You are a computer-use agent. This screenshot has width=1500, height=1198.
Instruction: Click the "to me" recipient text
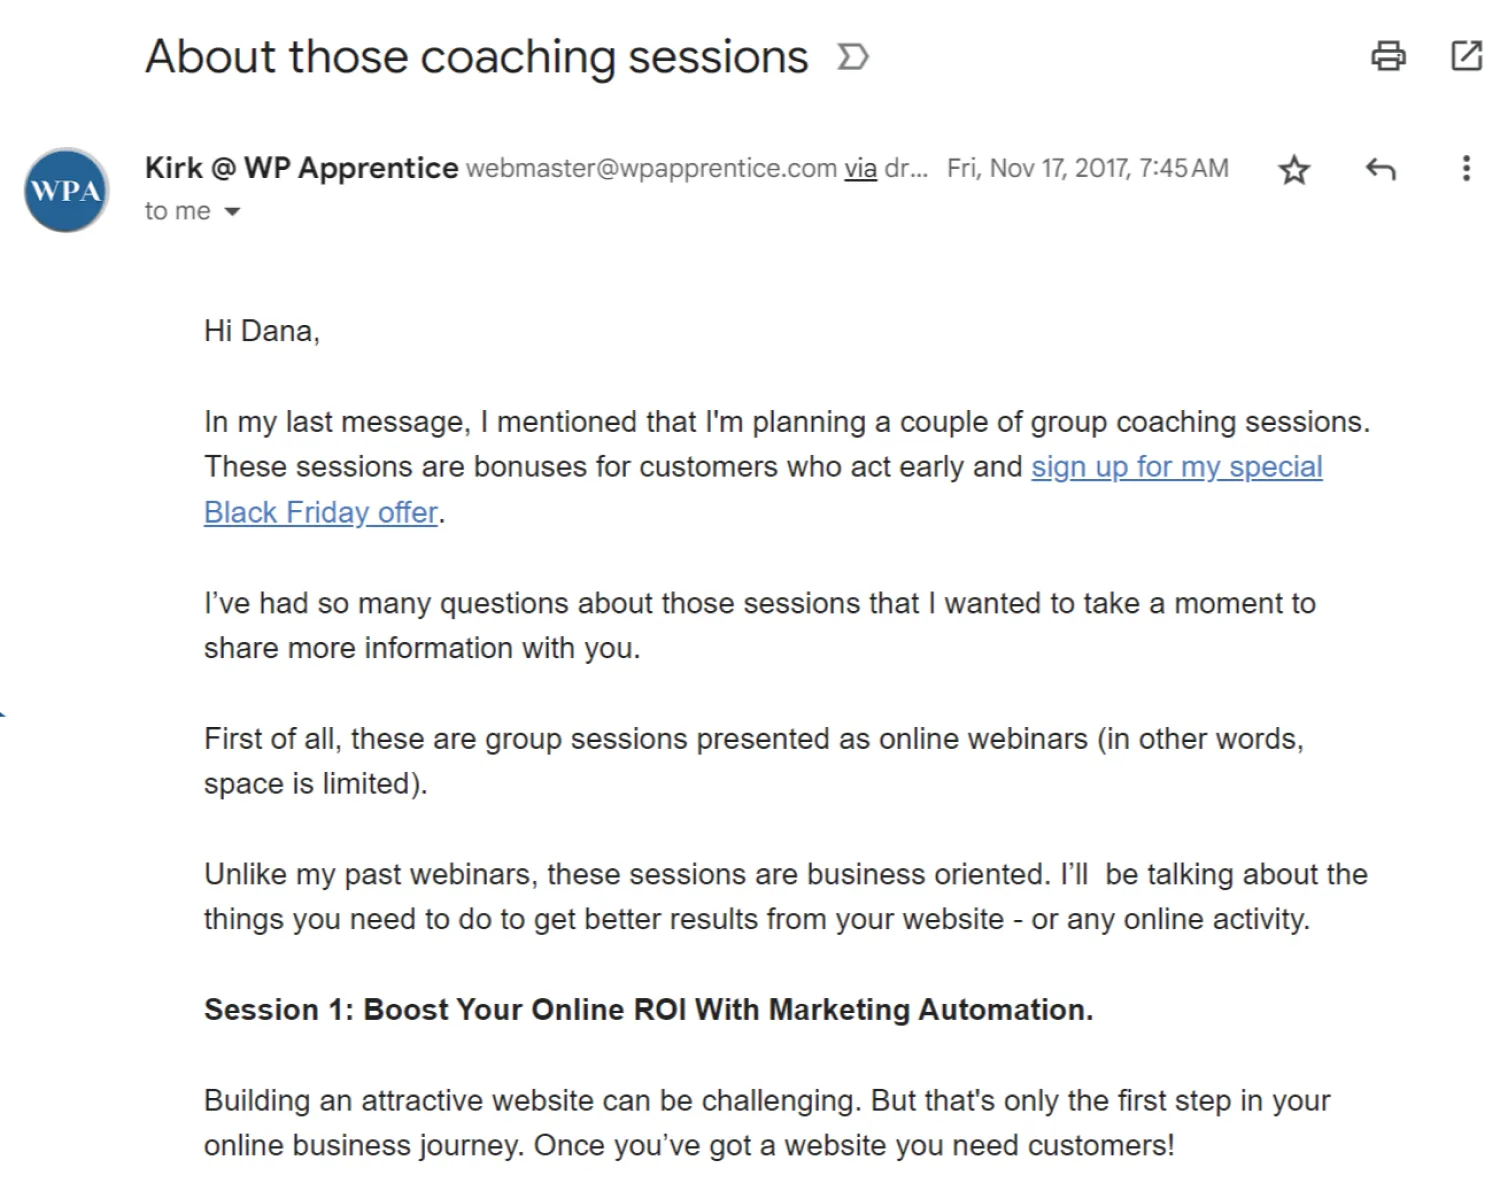[177, 212]
